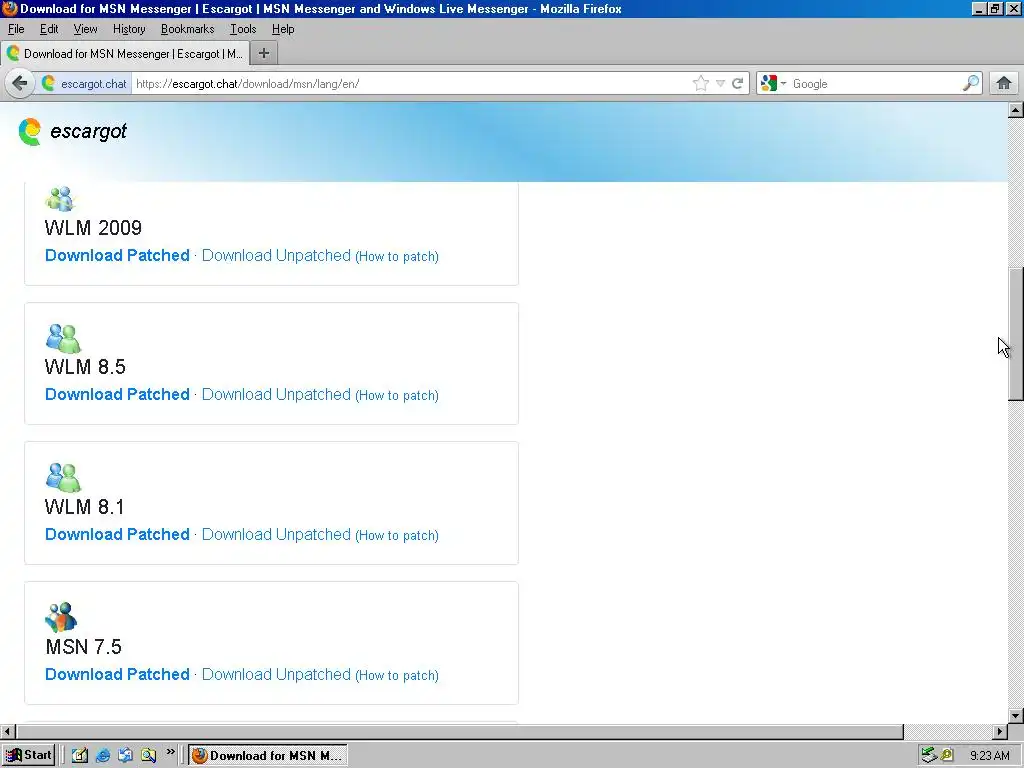Open the URL history dropdown arrow
This screenshot has height=768, width=1024.
click(720, 84)
